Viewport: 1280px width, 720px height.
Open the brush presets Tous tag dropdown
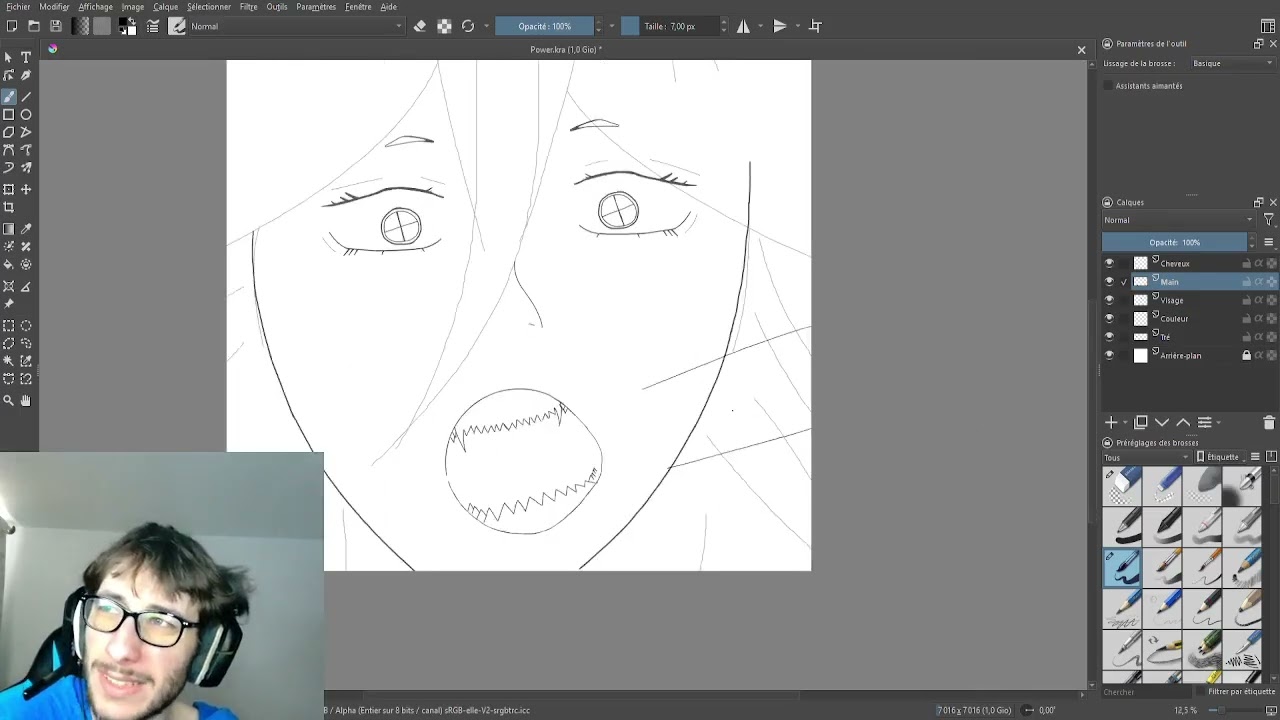point(1147,457)
